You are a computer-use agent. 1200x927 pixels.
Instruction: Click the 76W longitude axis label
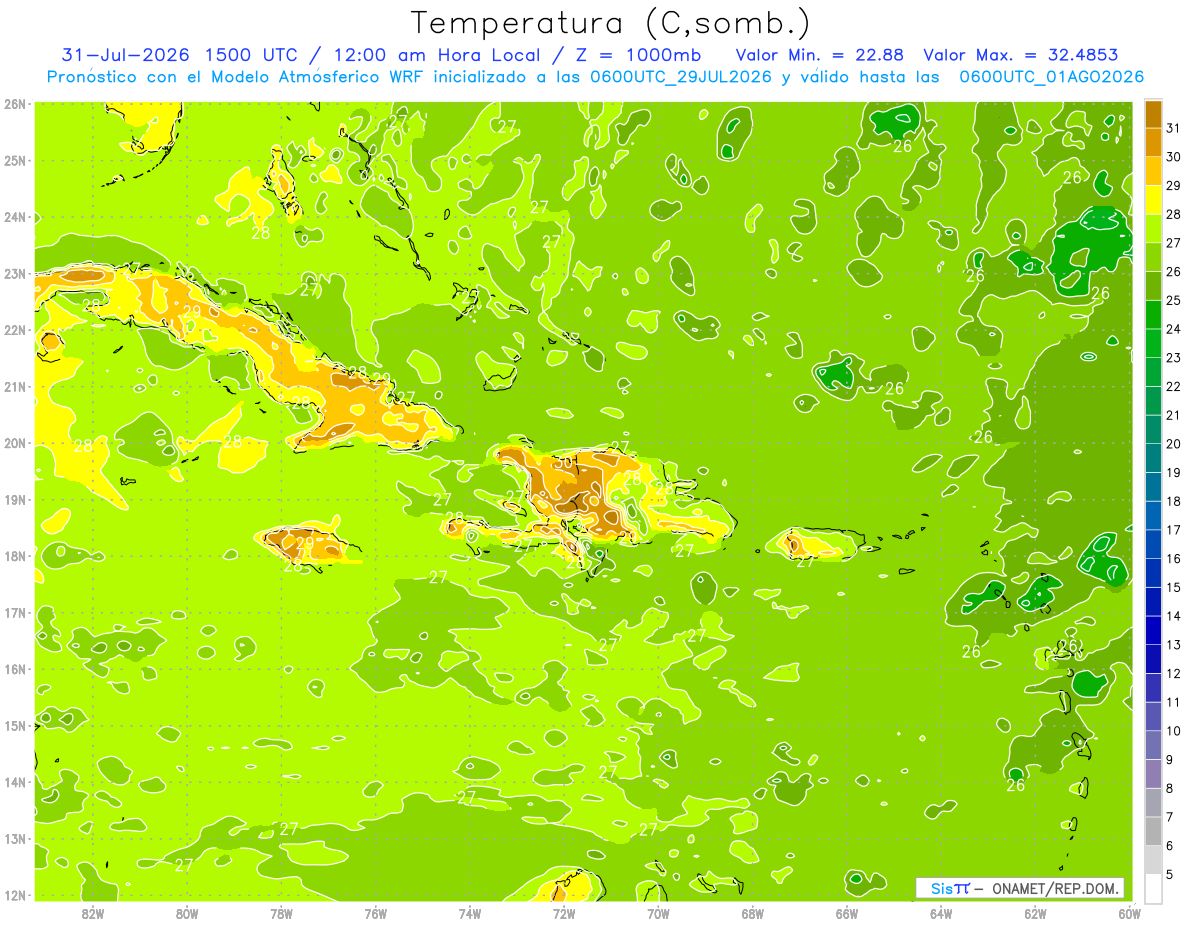375,913
